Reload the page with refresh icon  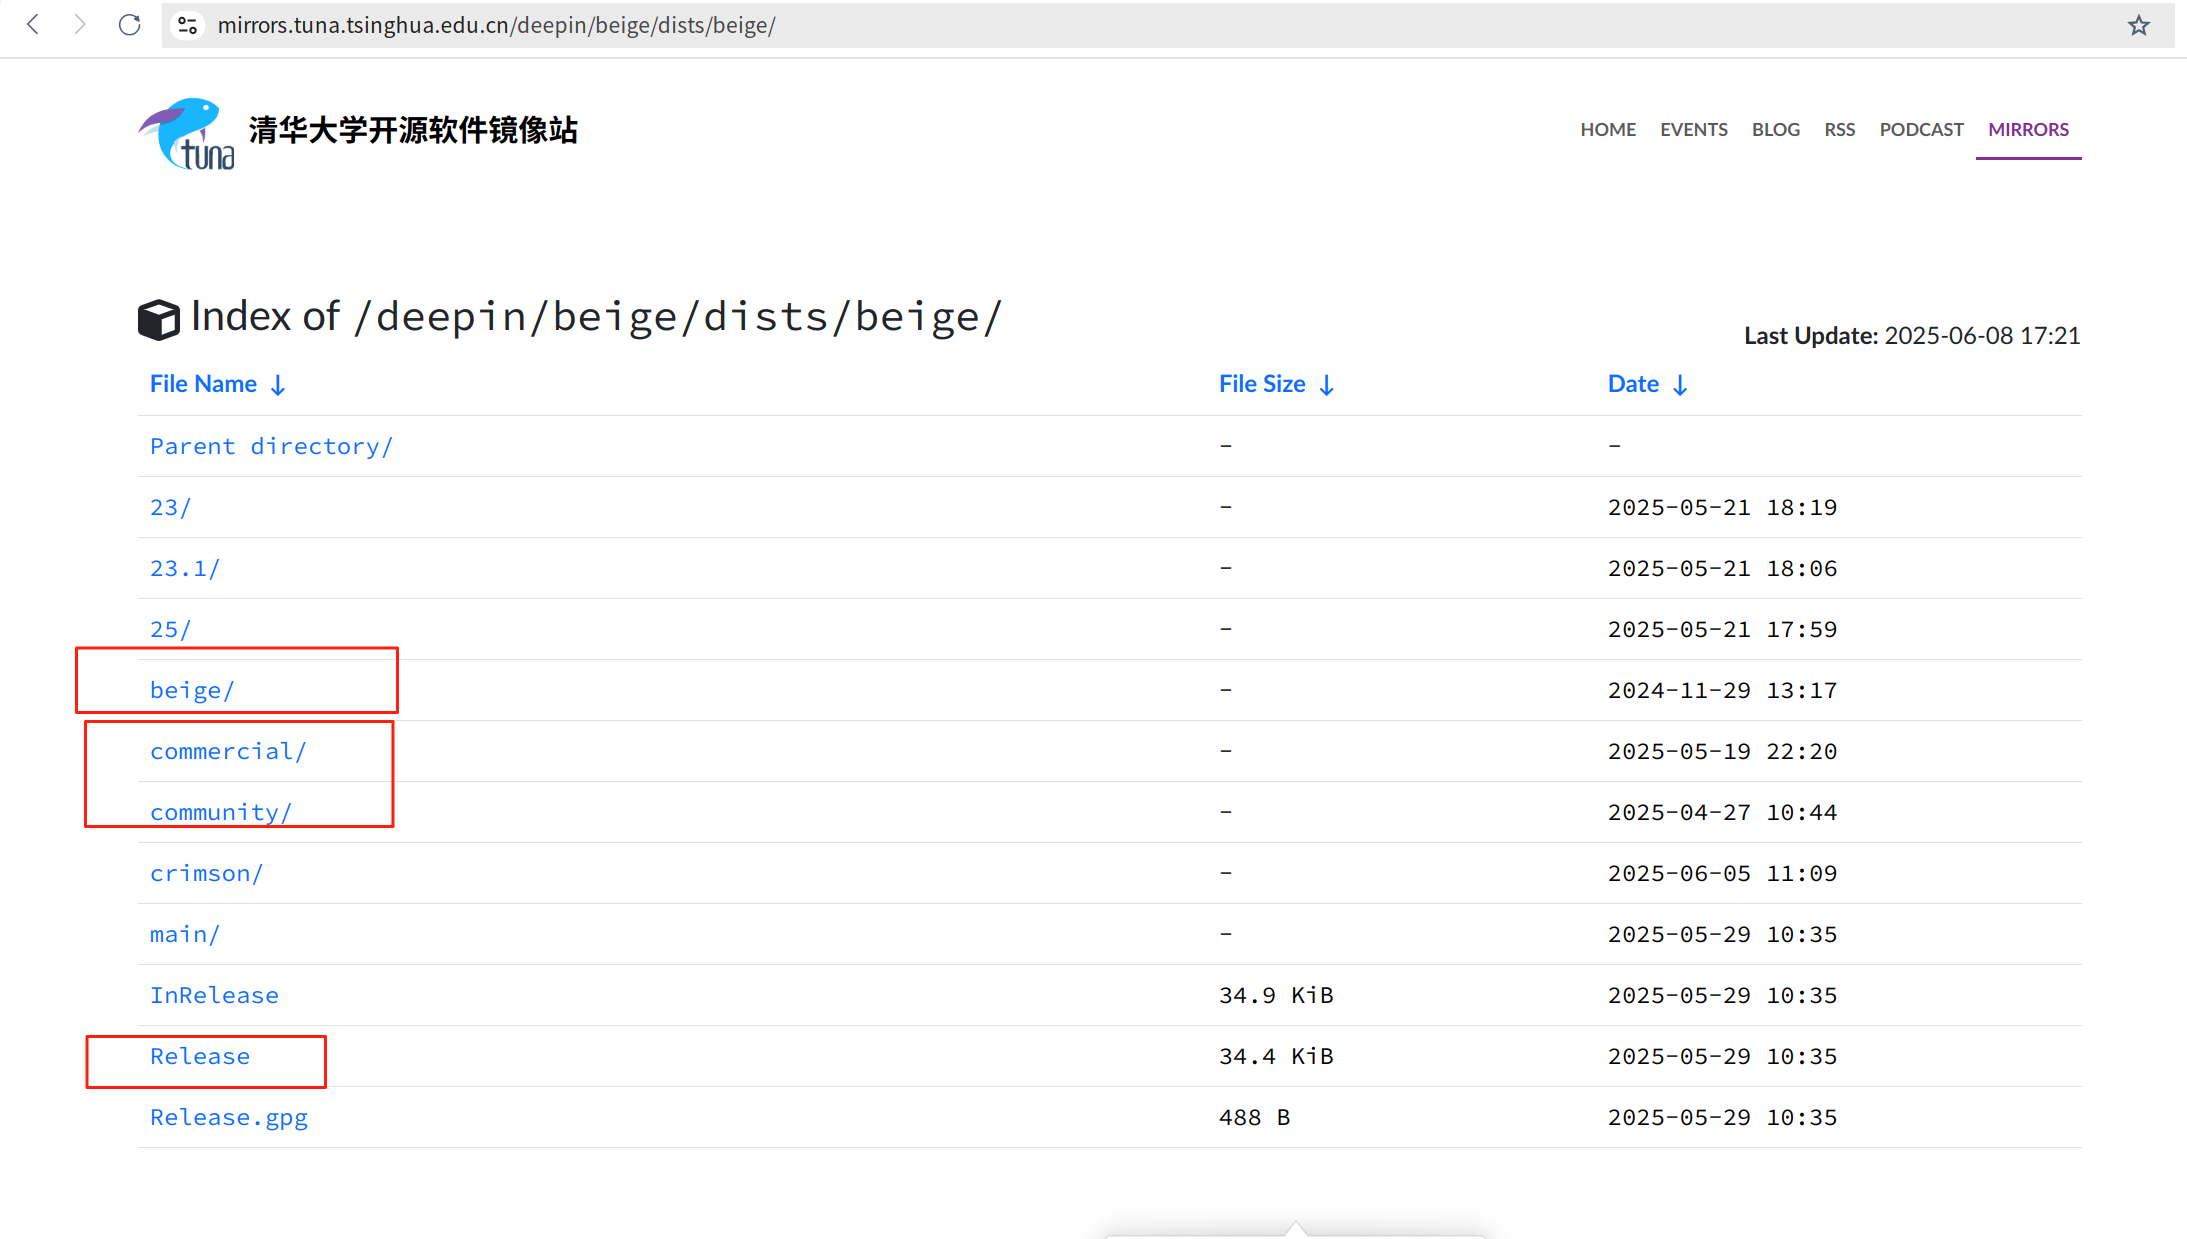pyautogui.click(x=130, y=25)
